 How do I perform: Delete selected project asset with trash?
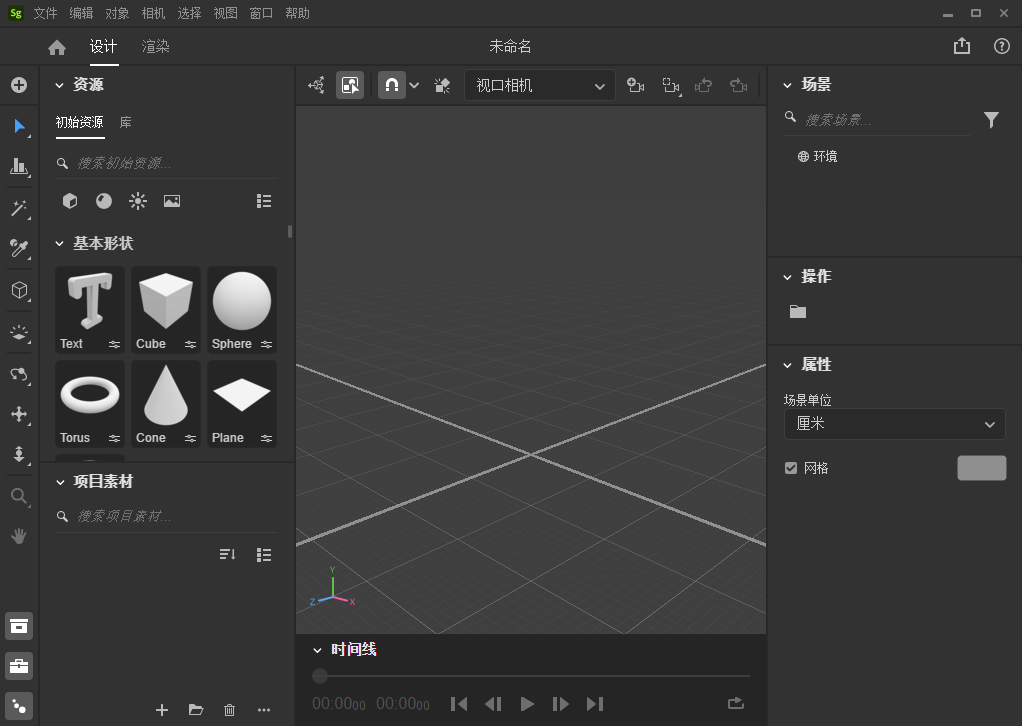[x=229, y=710]
